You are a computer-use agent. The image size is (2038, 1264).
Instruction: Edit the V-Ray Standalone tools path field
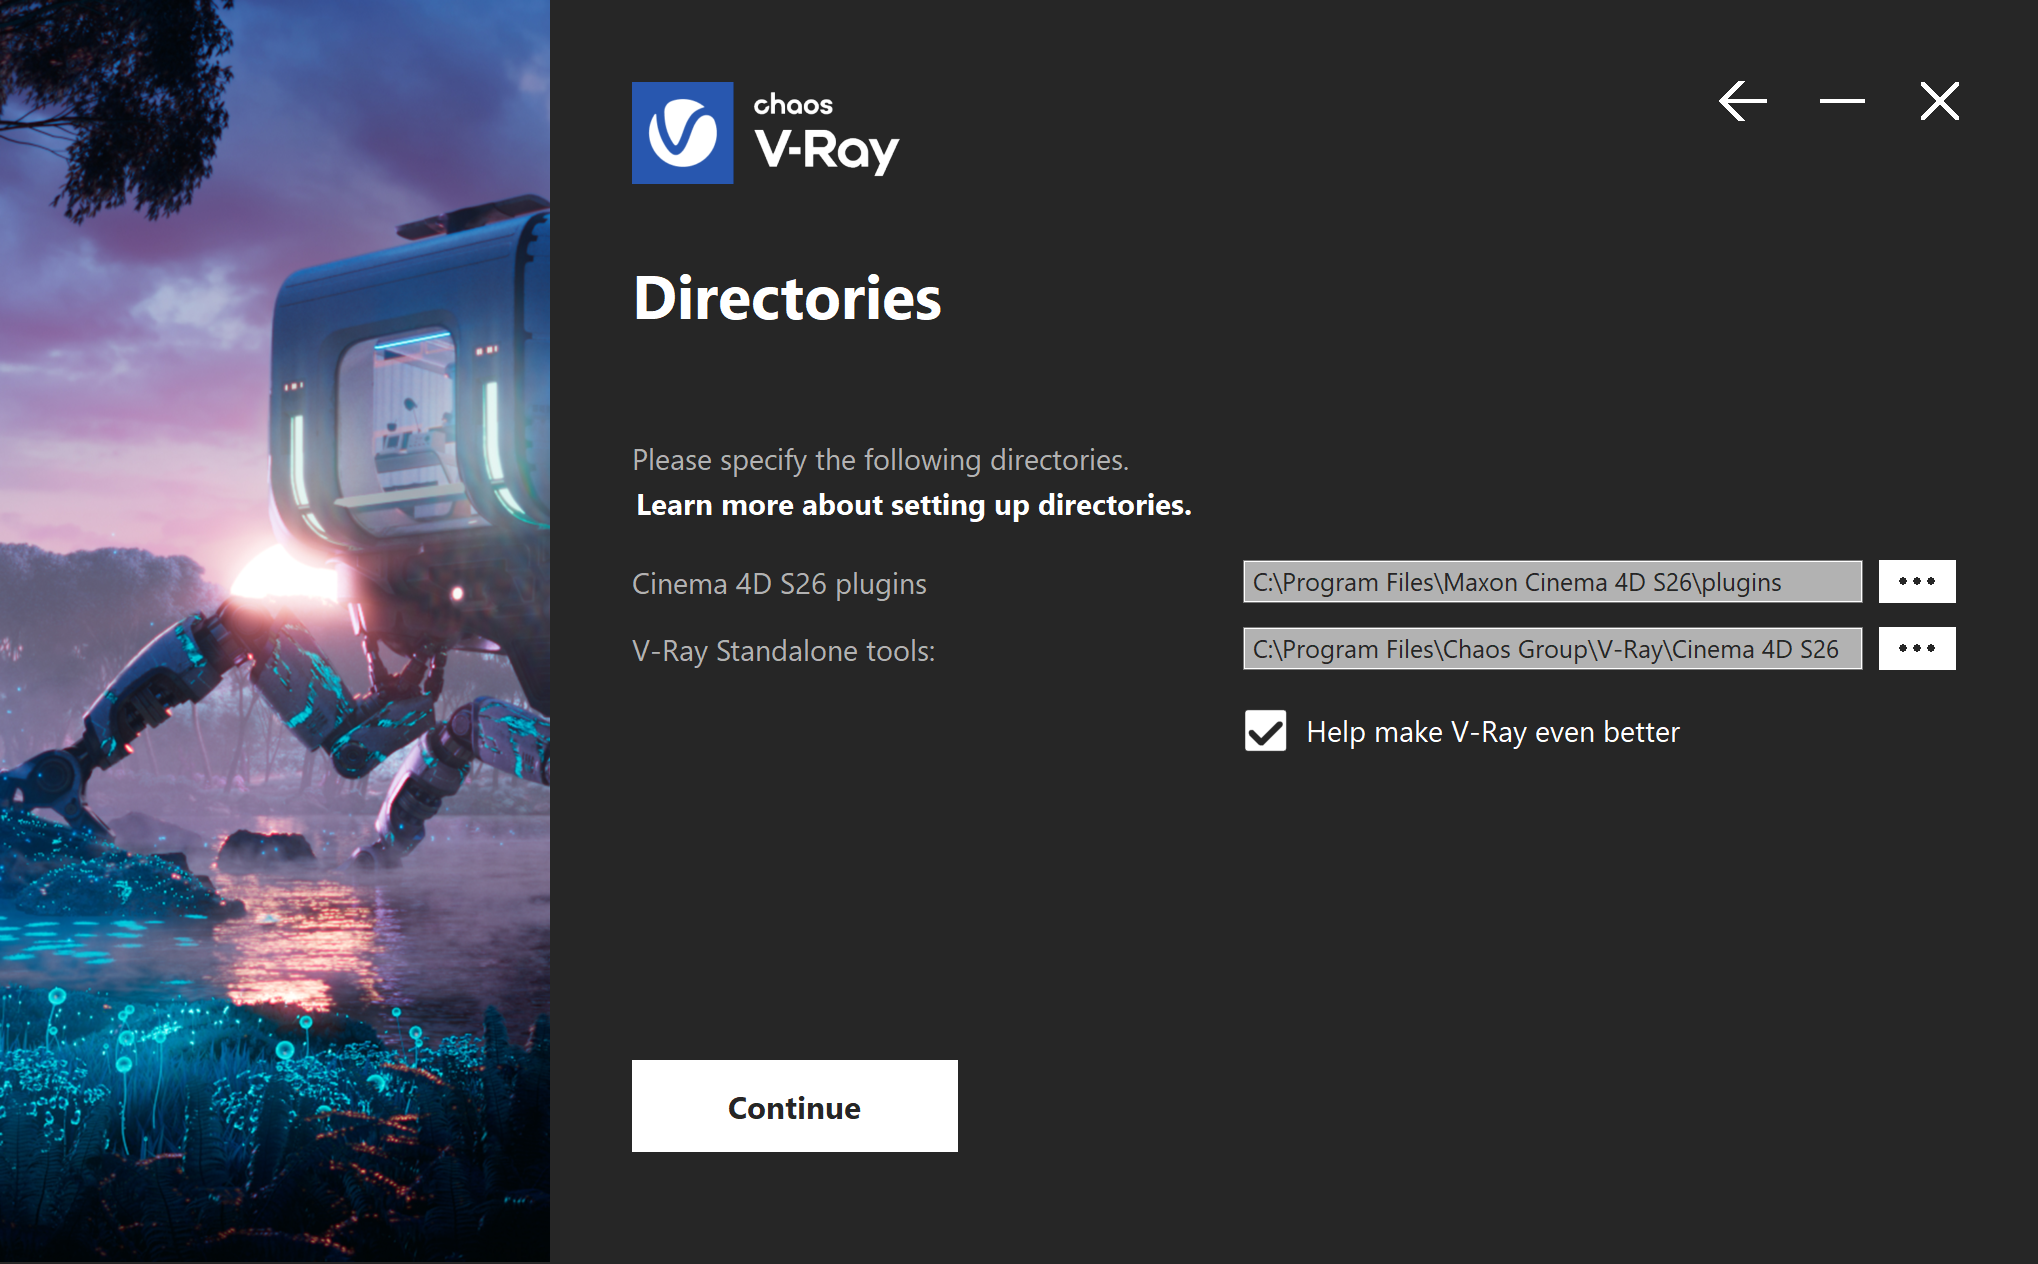[x=1552, y=649]
